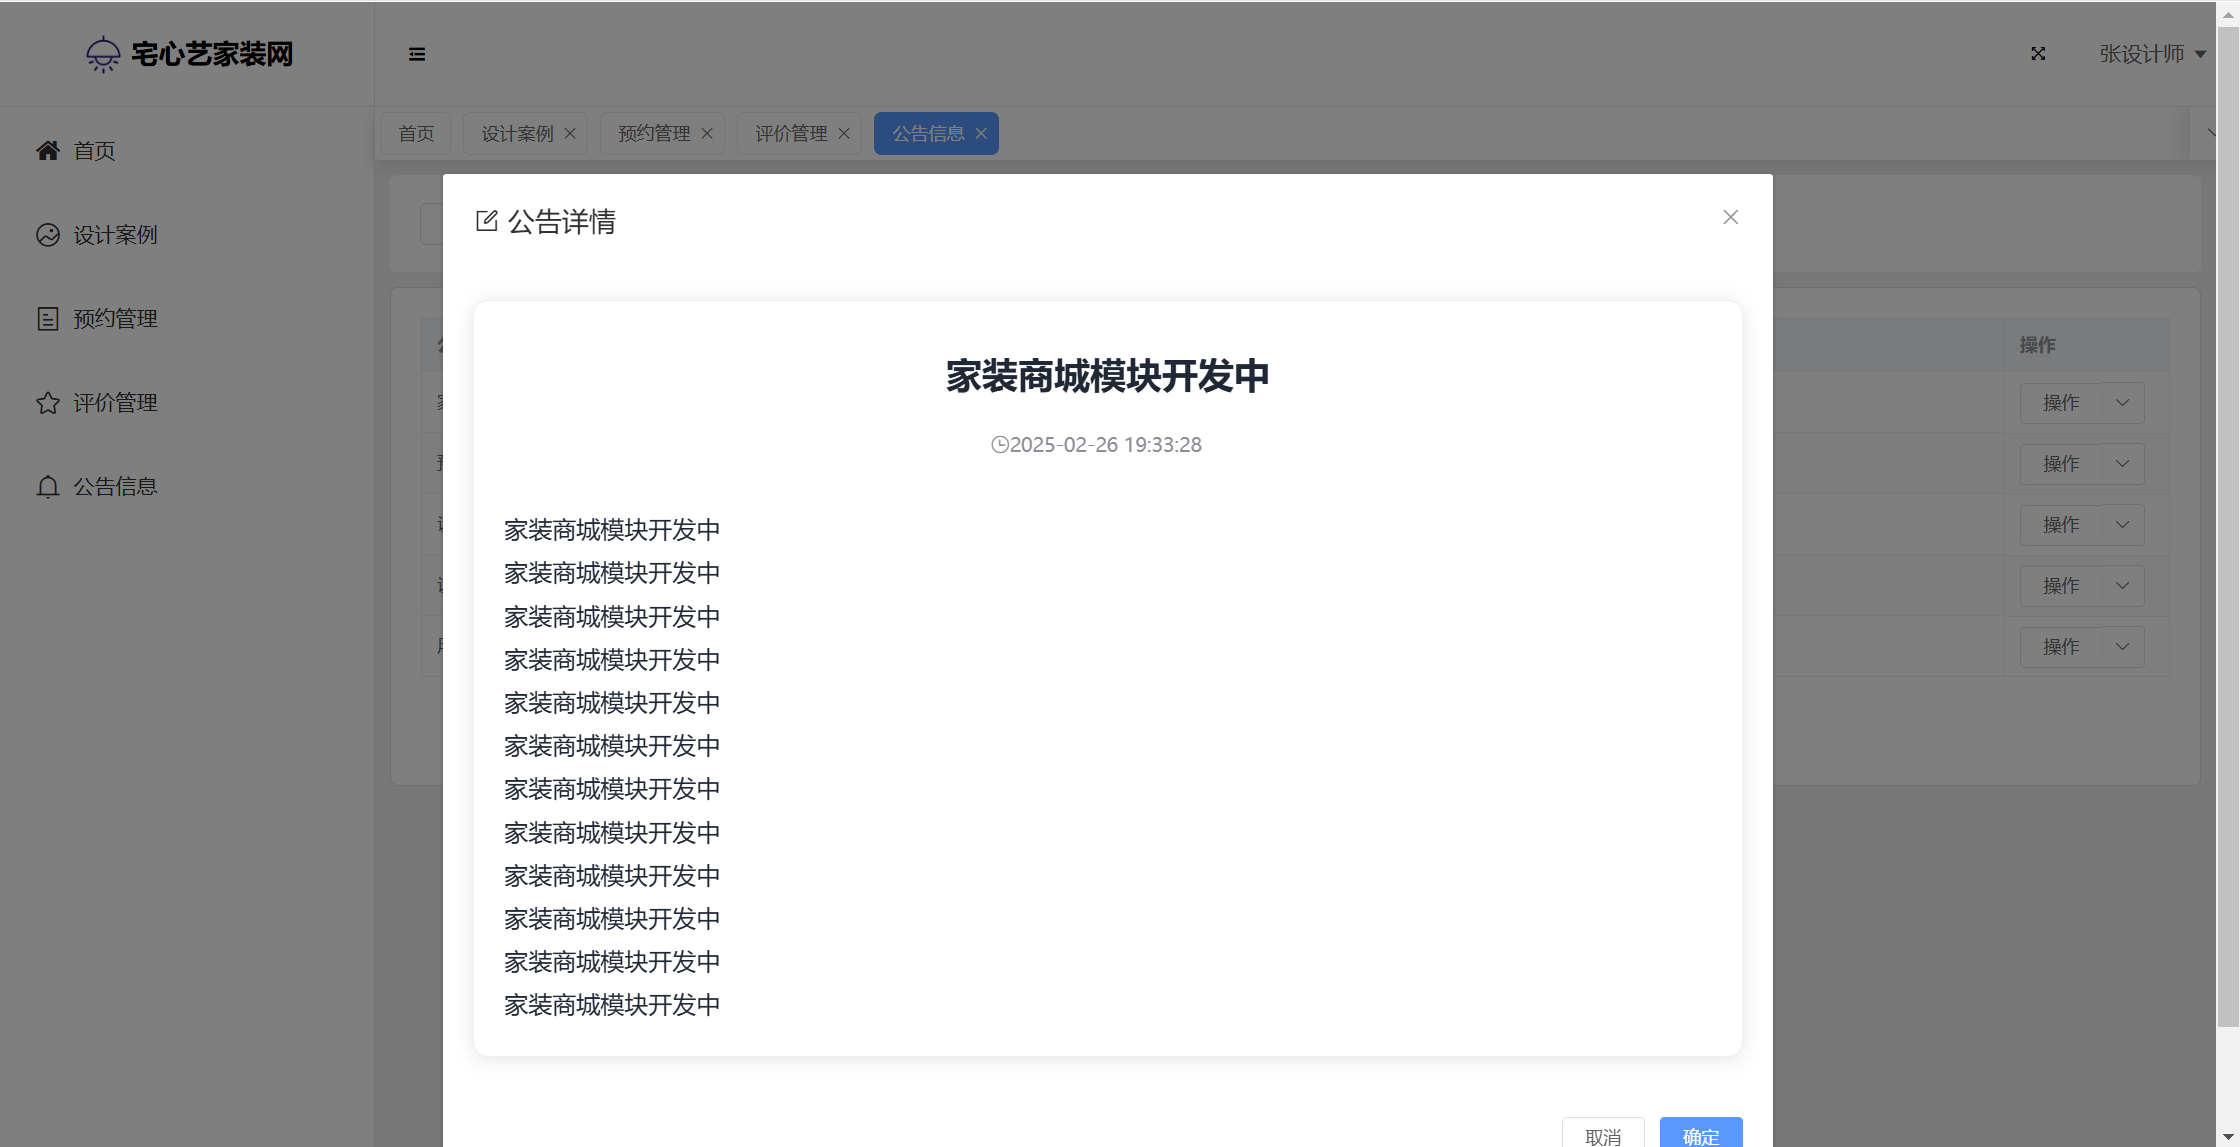Click the fullscreen toggle icon in header
This screenshot has width=2240, height=1147.
[2038, 54]
